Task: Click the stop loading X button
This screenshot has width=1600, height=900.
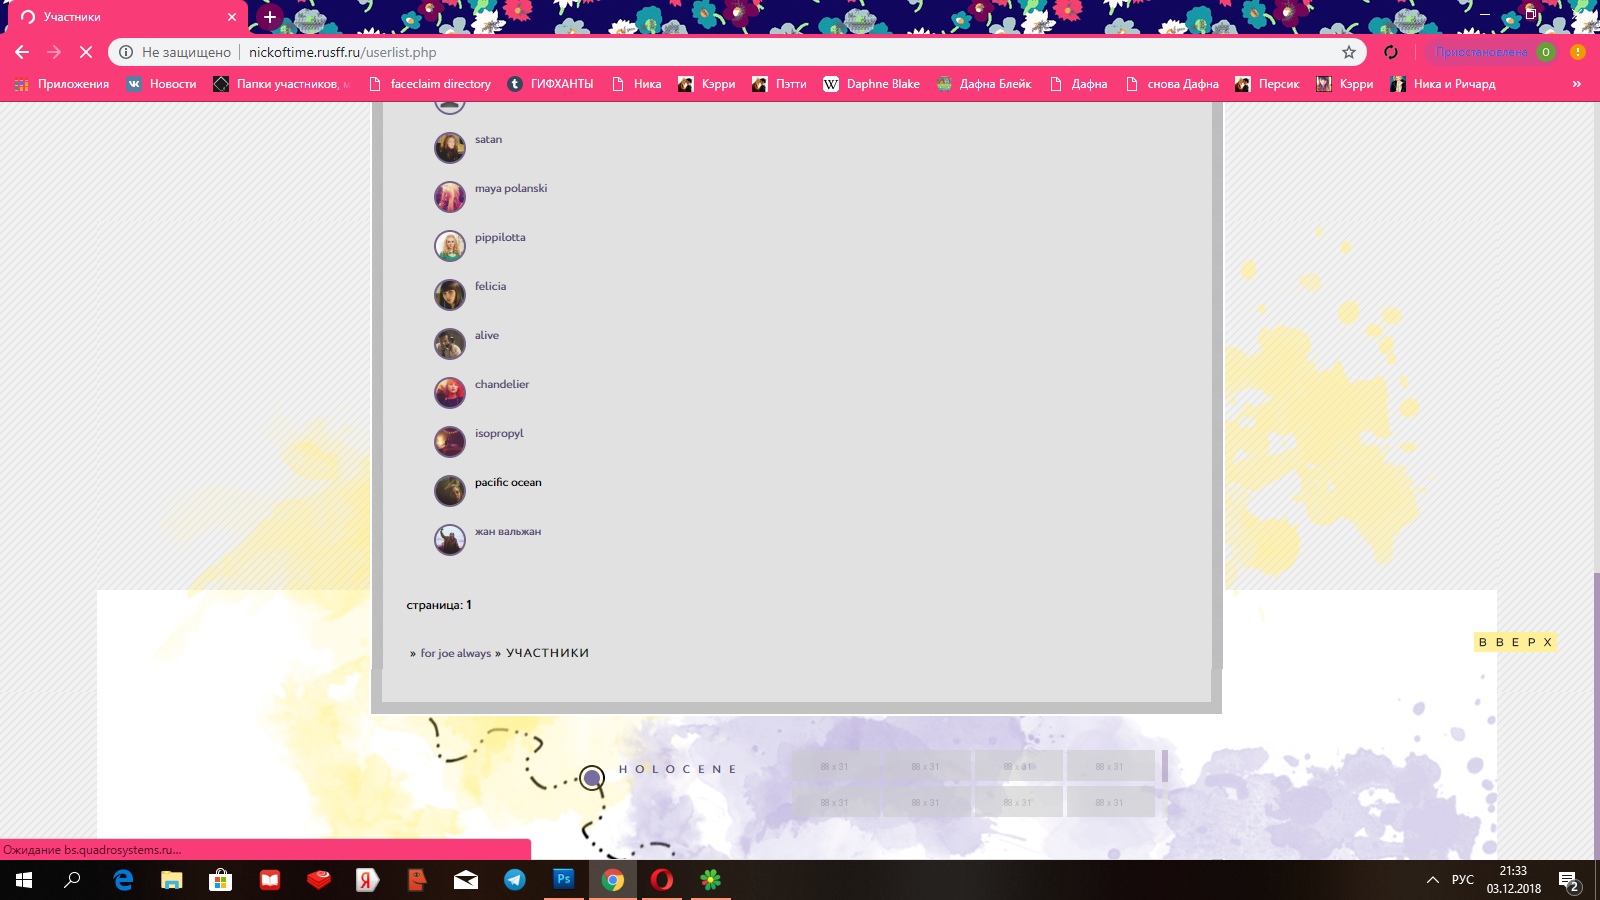Action: pyautogui.click(x=86, y=52)
